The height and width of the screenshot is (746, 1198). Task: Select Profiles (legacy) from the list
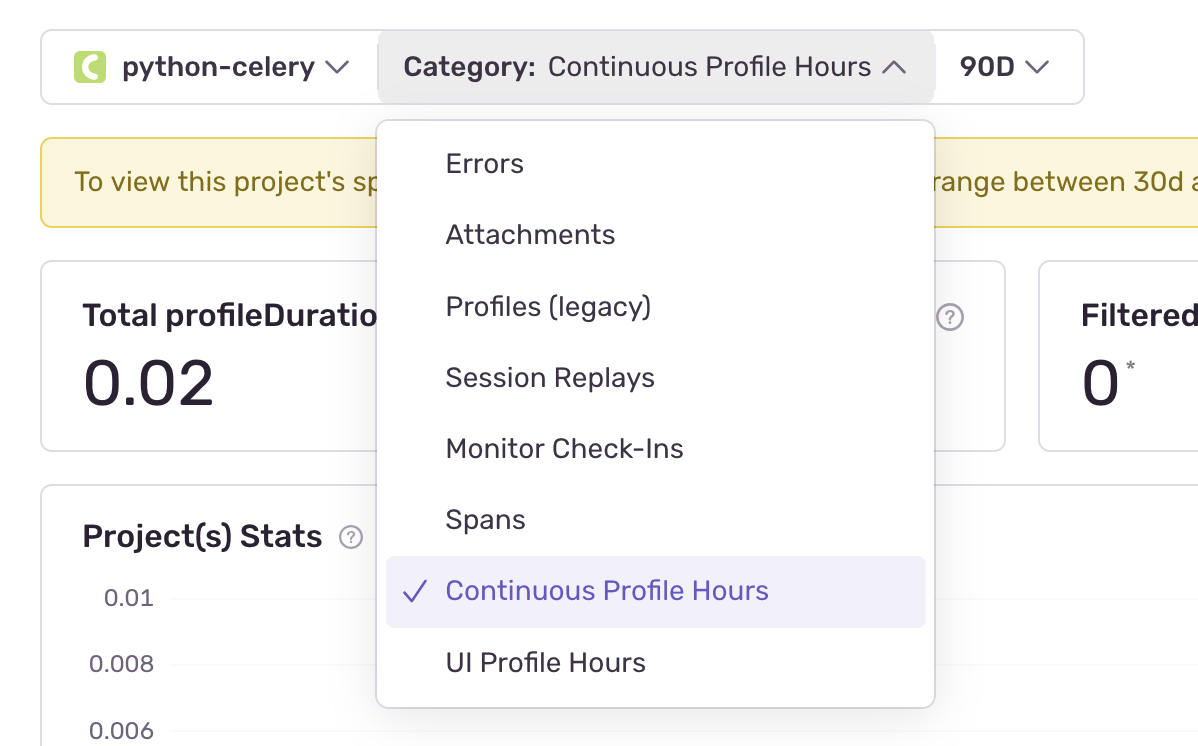pyautogui.click(x=548, y=306)
